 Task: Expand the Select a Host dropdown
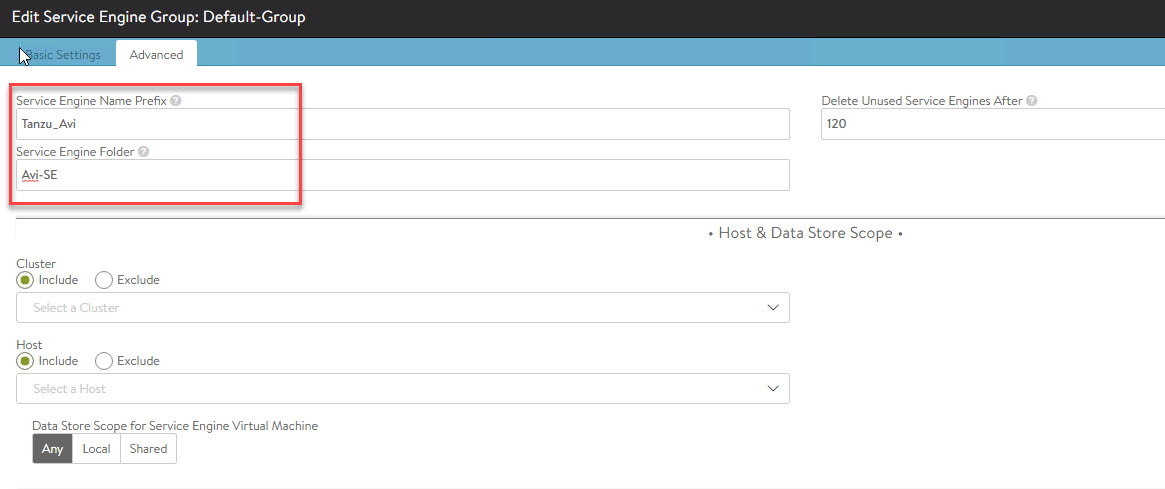[x=402, y=388]
